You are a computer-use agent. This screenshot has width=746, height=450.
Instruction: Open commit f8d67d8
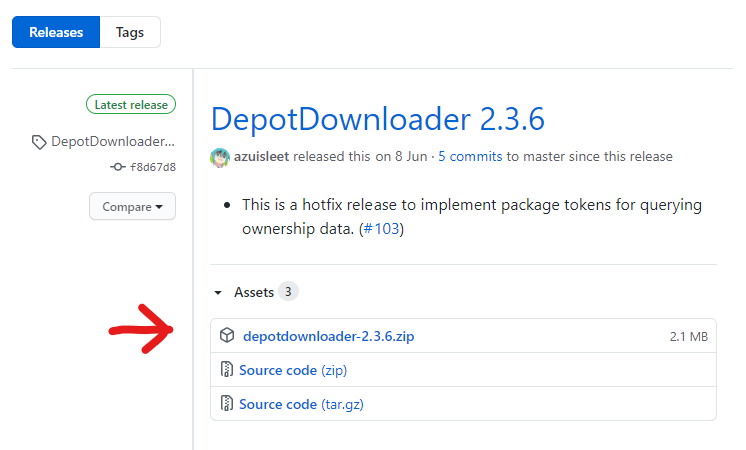(153, 167)
